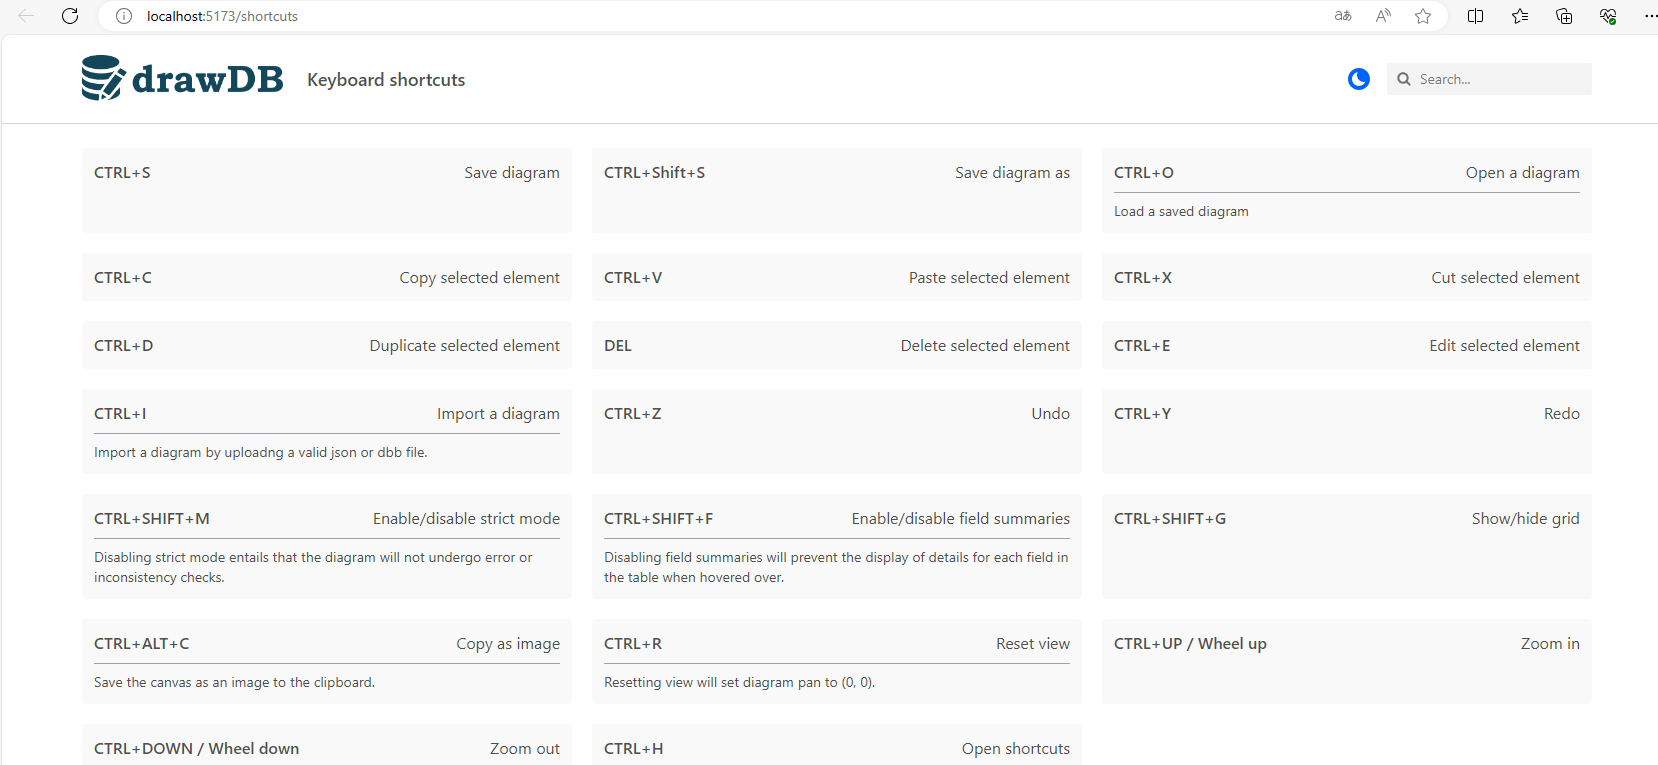Viewport: 1658px width, 765px height.
Task: Click the CTRL+SHIFT+G shortcut label
Action: [1170, 519]
